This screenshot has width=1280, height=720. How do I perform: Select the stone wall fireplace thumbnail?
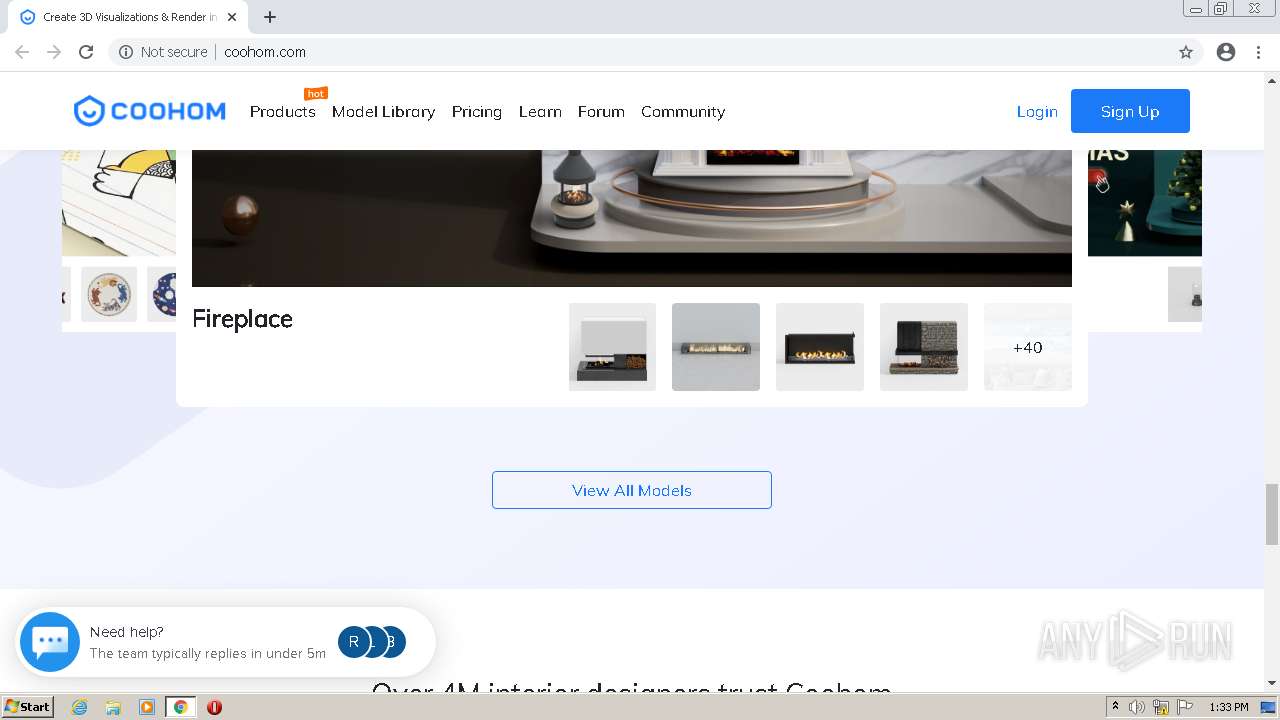tap(924, 347)
